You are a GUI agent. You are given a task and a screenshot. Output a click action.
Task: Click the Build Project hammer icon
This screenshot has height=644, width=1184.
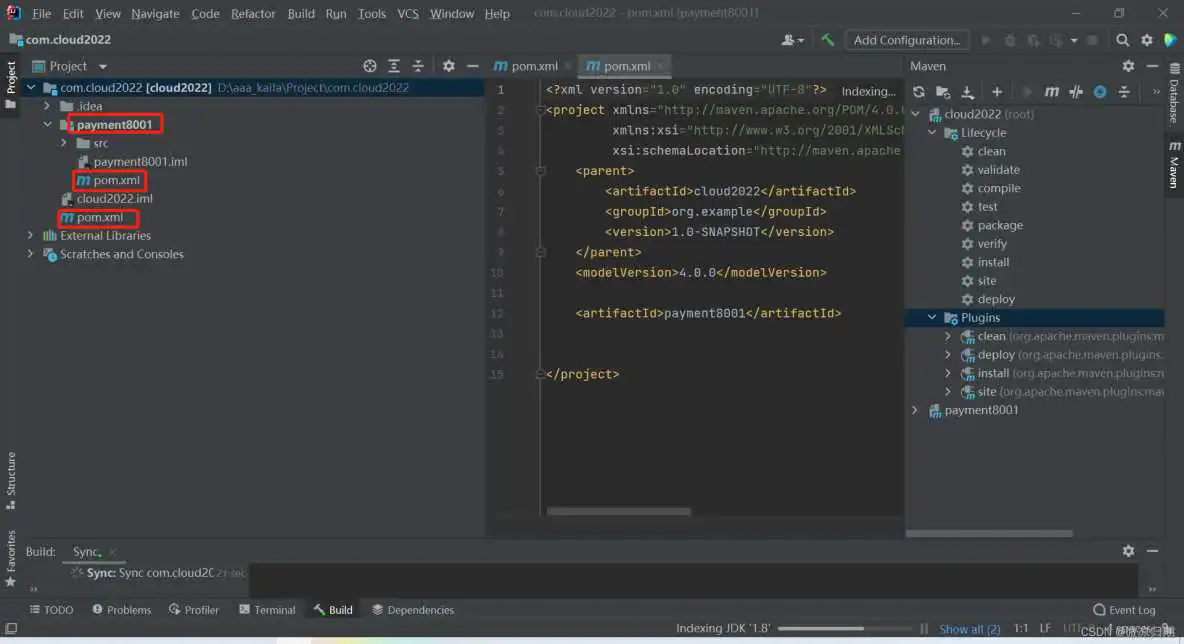coord(828,40)
